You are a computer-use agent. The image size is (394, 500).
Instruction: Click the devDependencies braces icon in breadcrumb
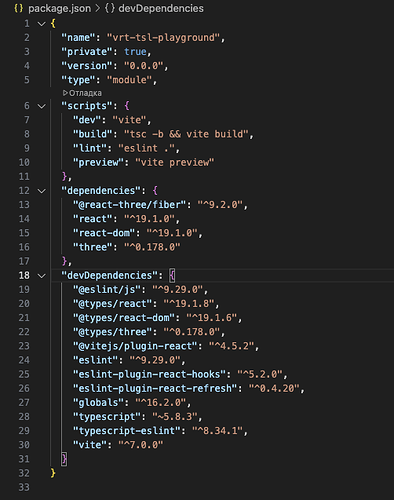pos(110,8)
